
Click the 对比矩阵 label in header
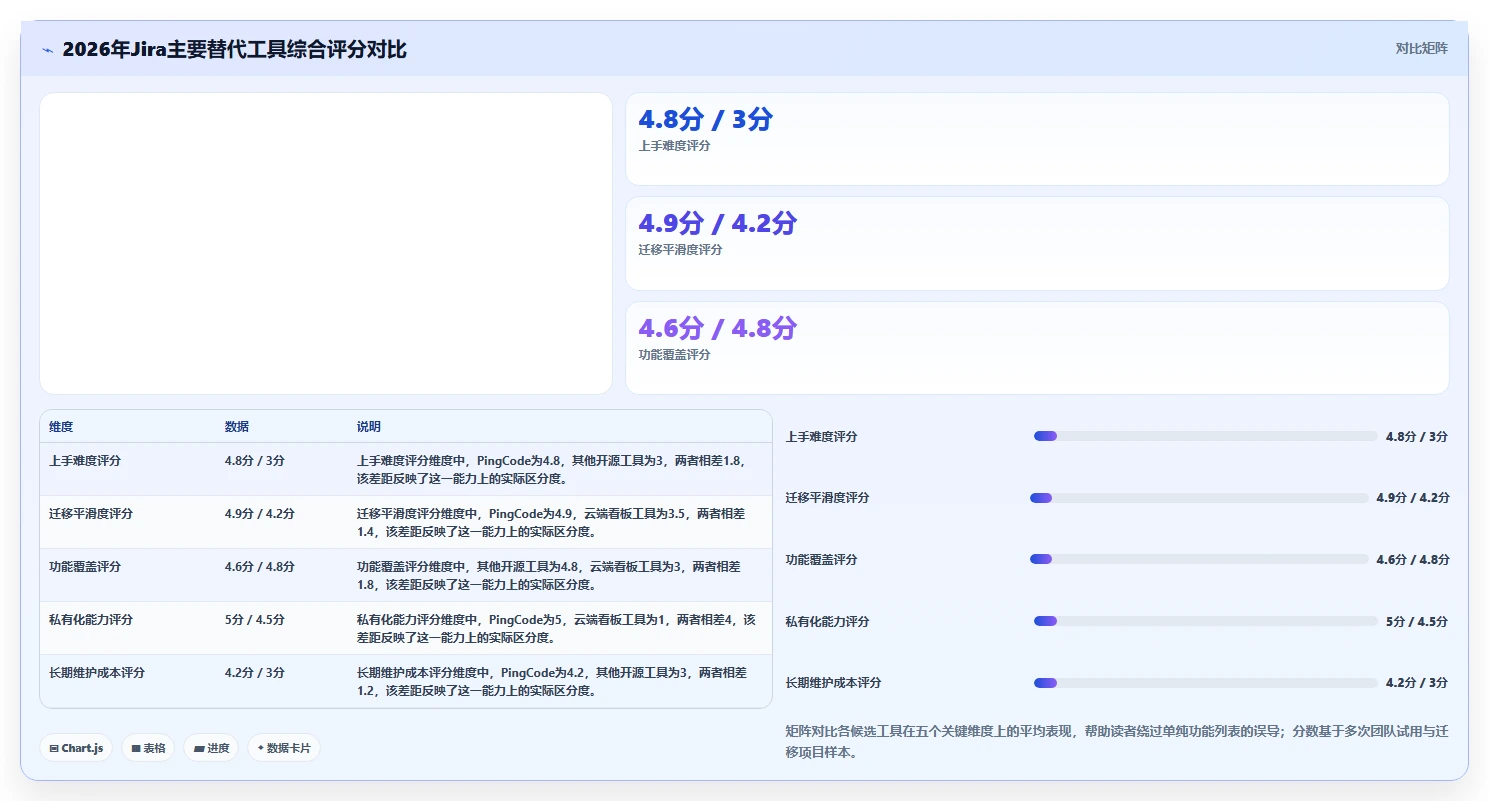pos(1421,48)
